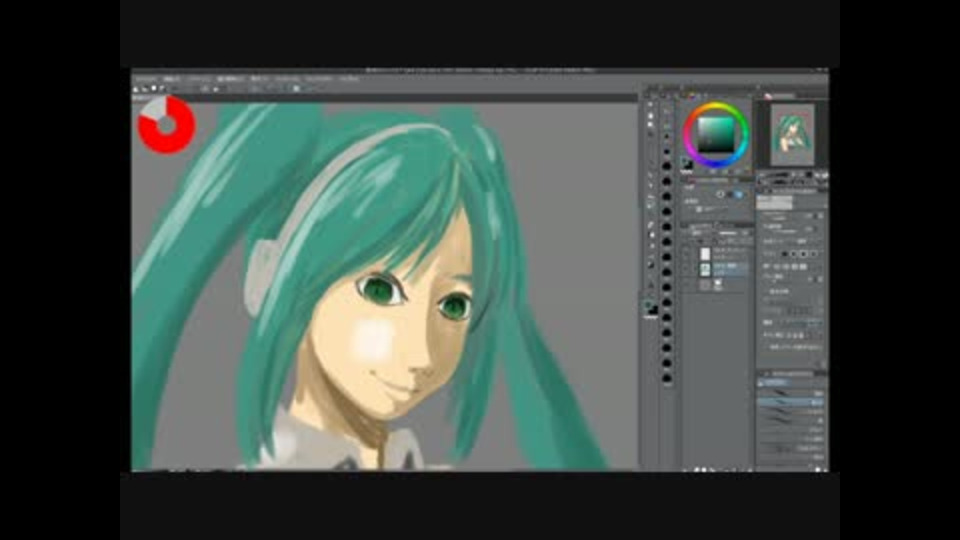Select the main color swatch below the color wheel
The image size is (960, 540).
coord(686,163)
